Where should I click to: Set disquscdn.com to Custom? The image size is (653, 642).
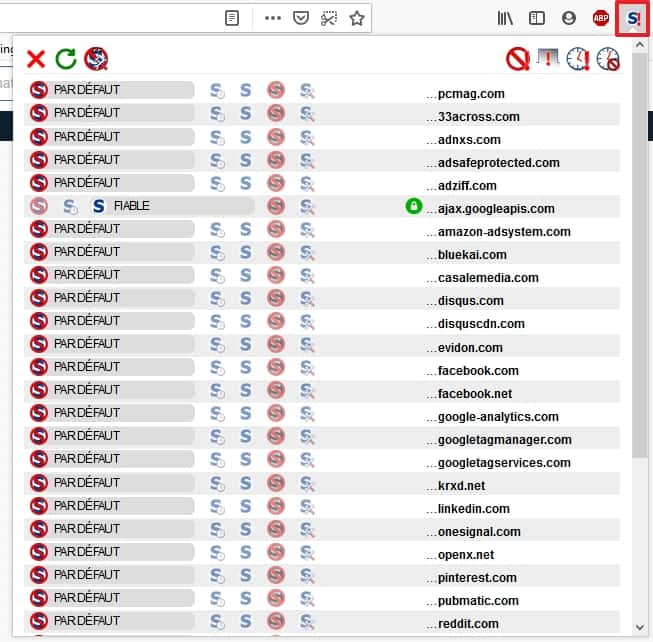click(307, 321)
